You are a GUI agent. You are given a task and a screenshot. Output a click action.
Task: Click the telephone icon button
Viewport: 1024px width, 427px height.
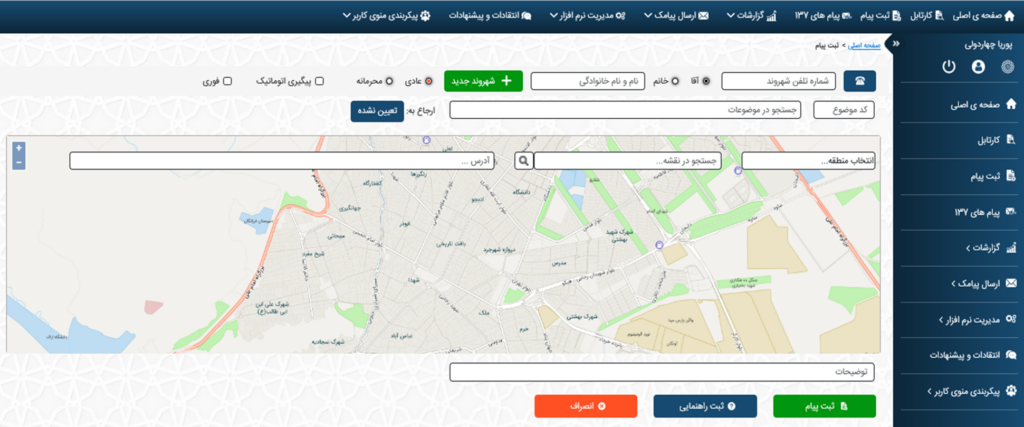pyautogui.click(x=859, y=81)
